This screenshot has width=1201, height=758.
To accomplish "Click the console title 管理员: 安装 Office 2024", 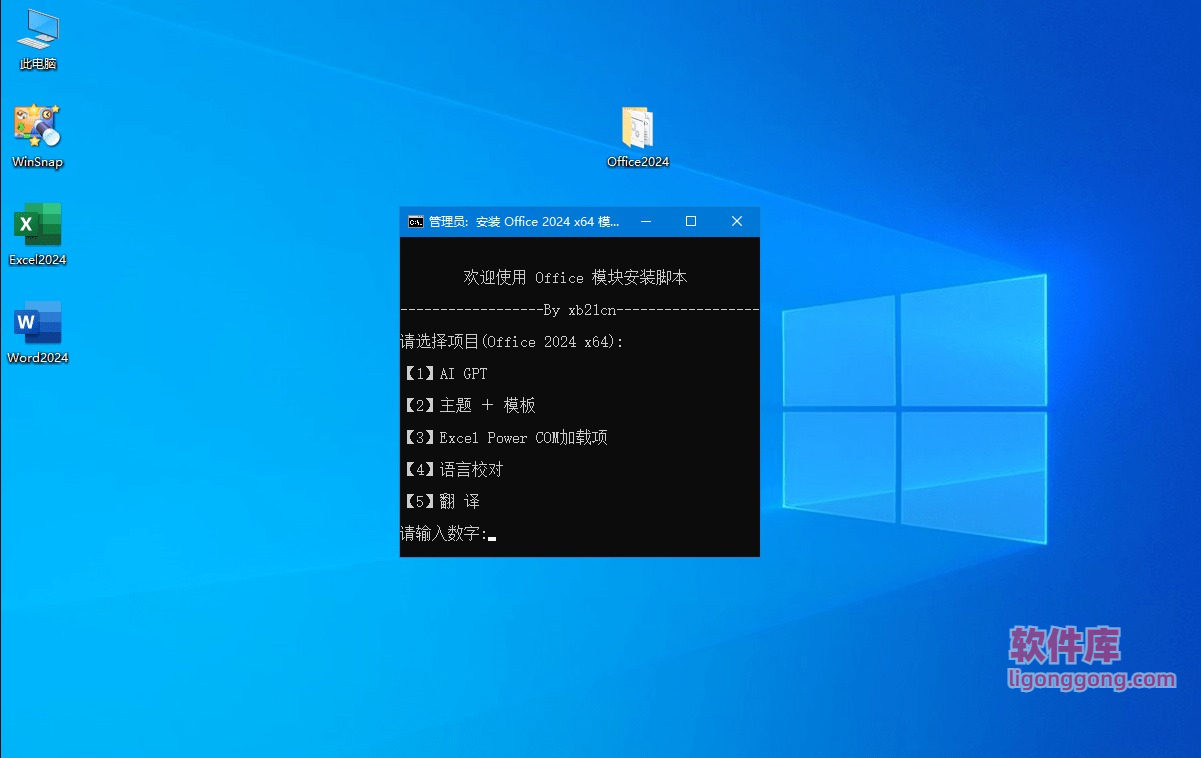I will [x=524, y=222].
